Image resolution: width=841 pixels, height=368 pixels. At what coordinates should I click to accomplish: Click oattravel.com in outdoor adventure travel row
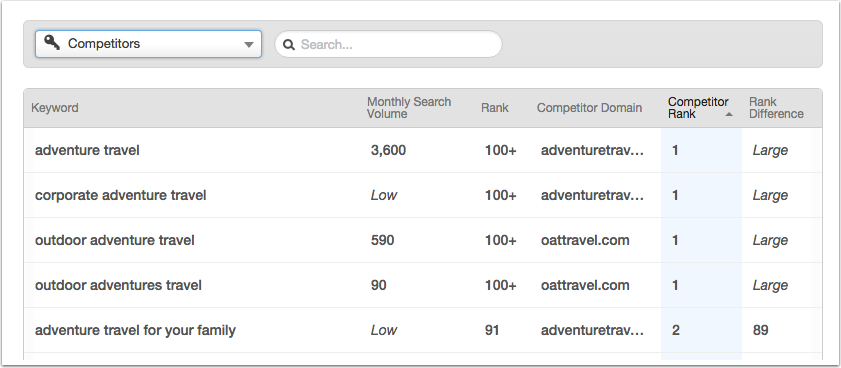[x=585, y=240]
